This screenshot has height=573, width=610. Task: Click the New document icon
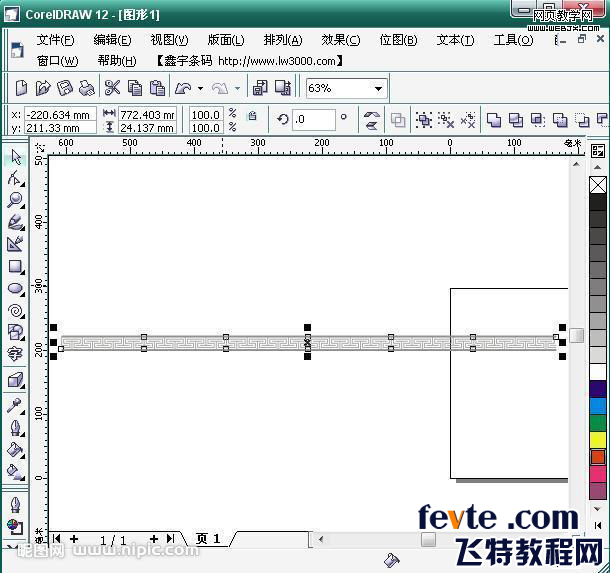[x=21, y=88]
